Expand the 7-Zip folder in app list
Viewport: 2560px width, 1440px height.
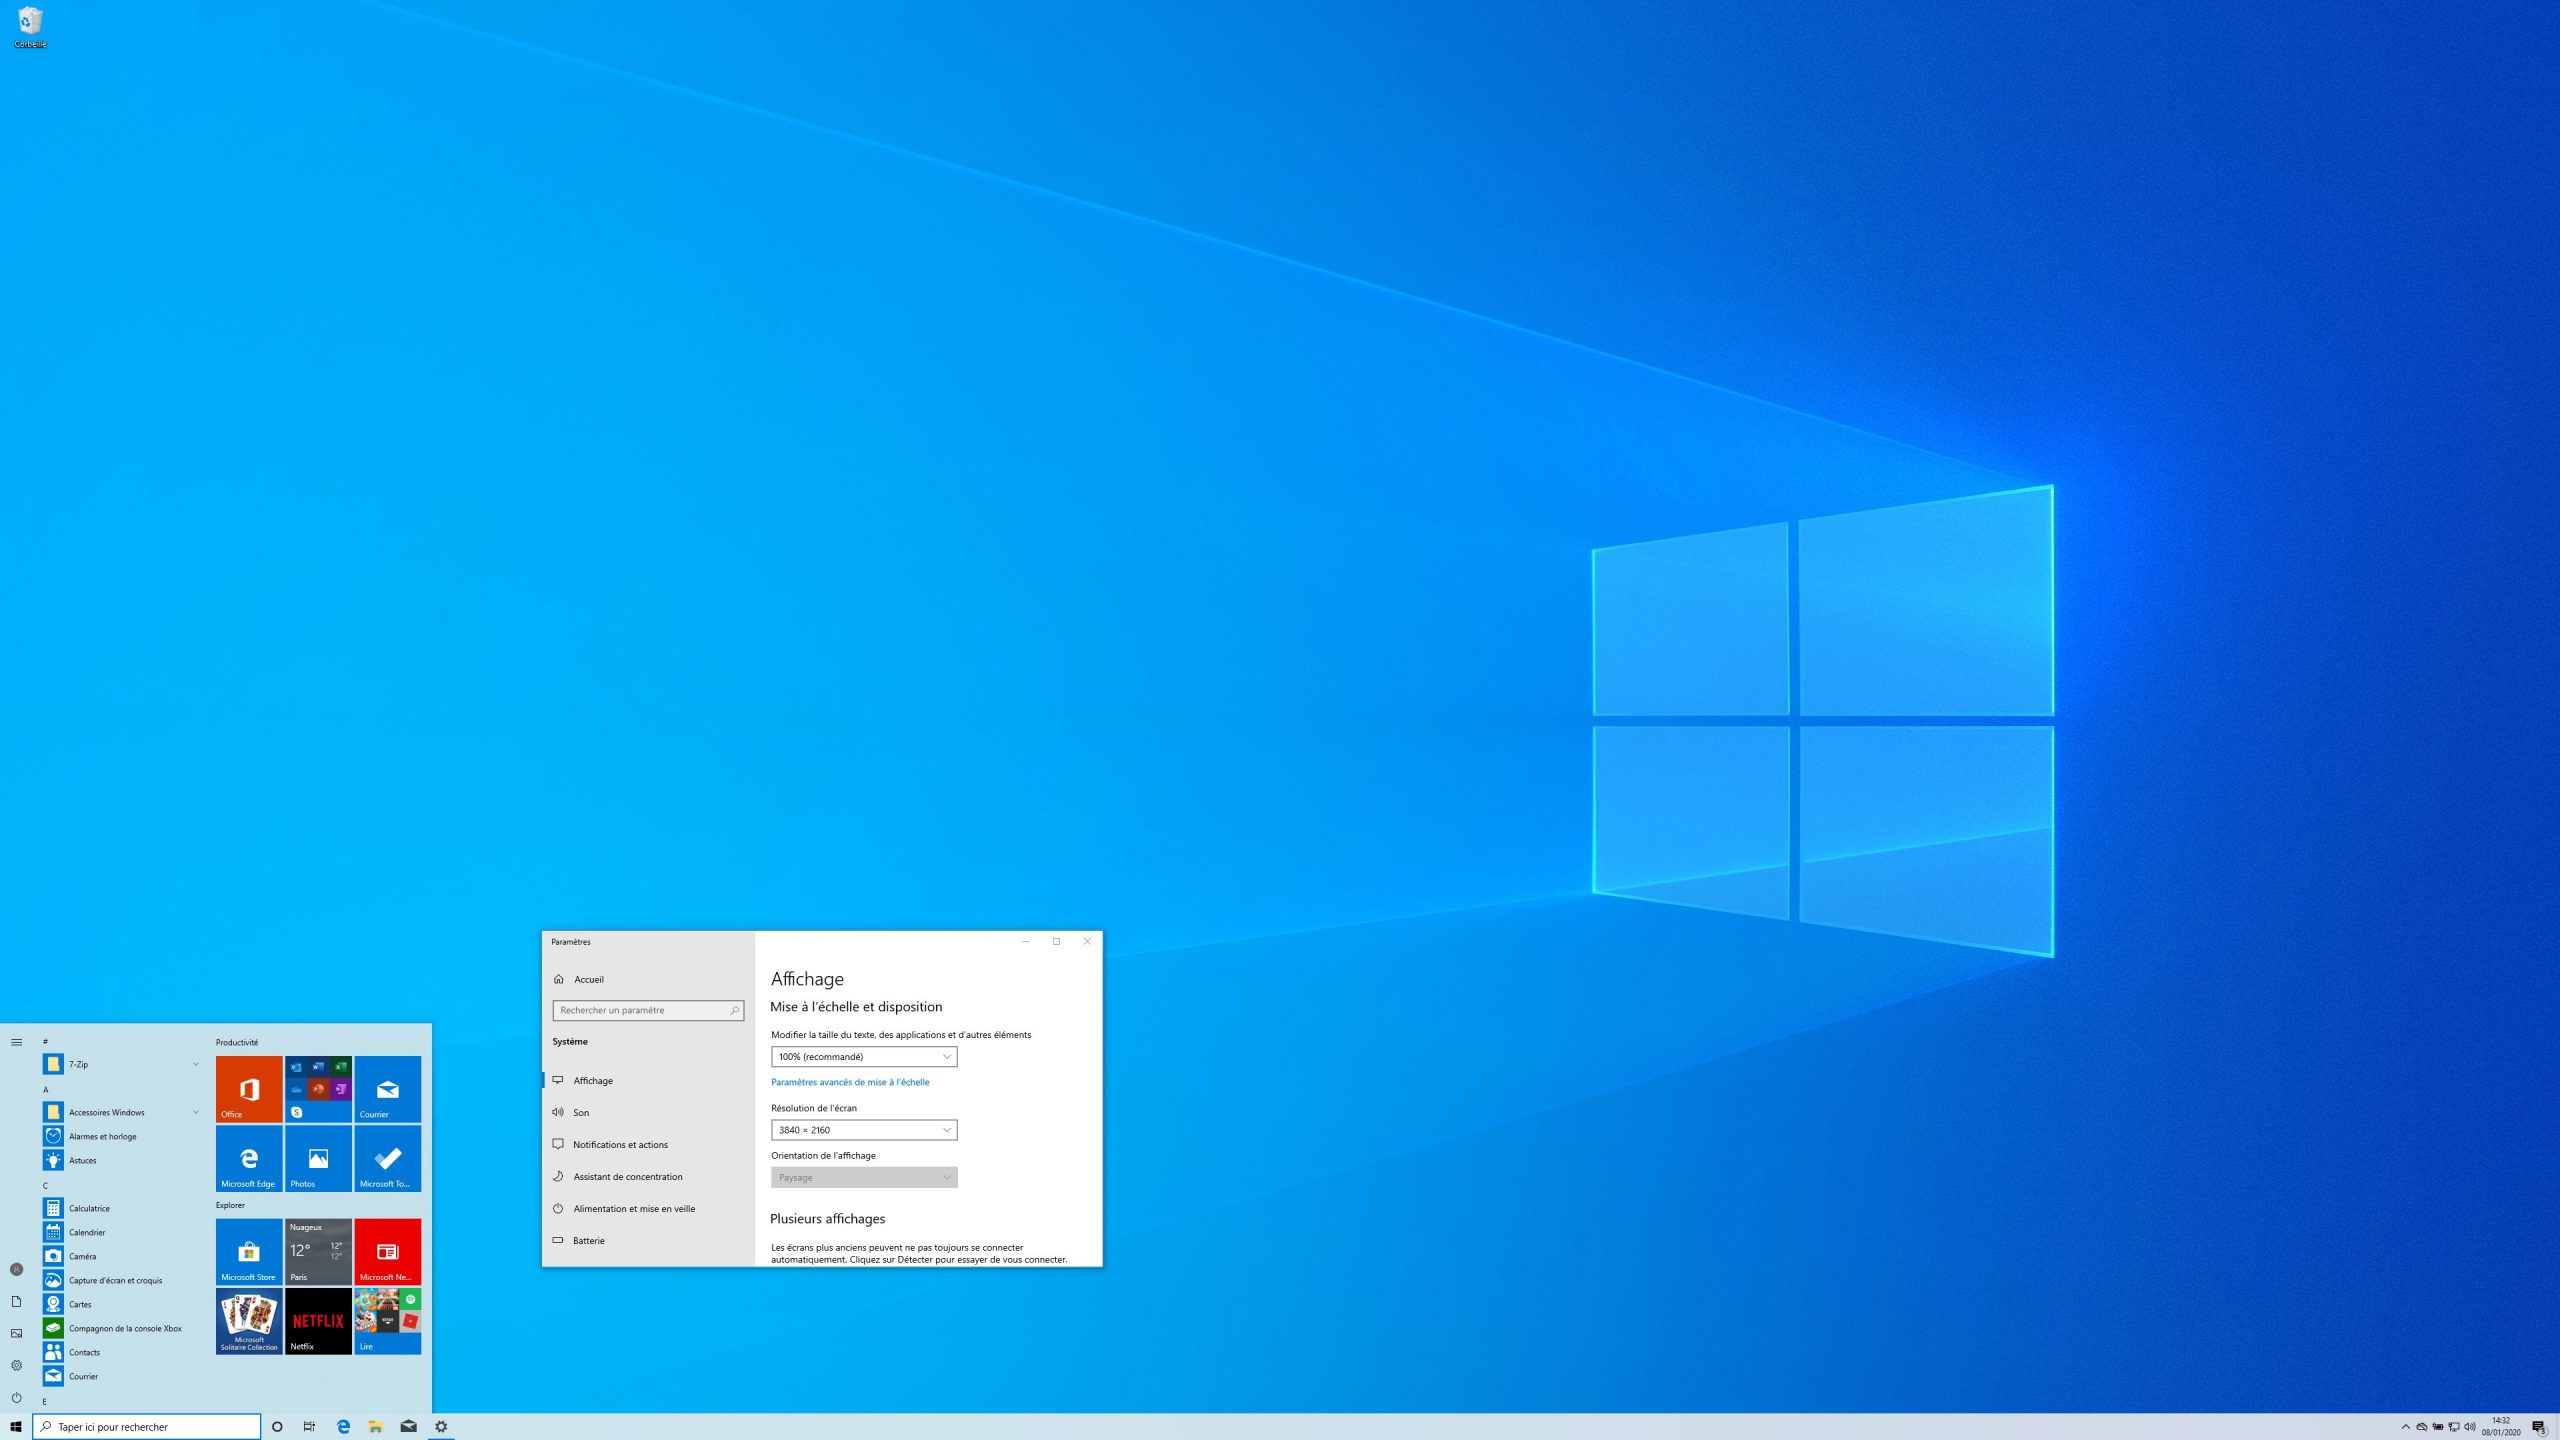pos(121,1064)
